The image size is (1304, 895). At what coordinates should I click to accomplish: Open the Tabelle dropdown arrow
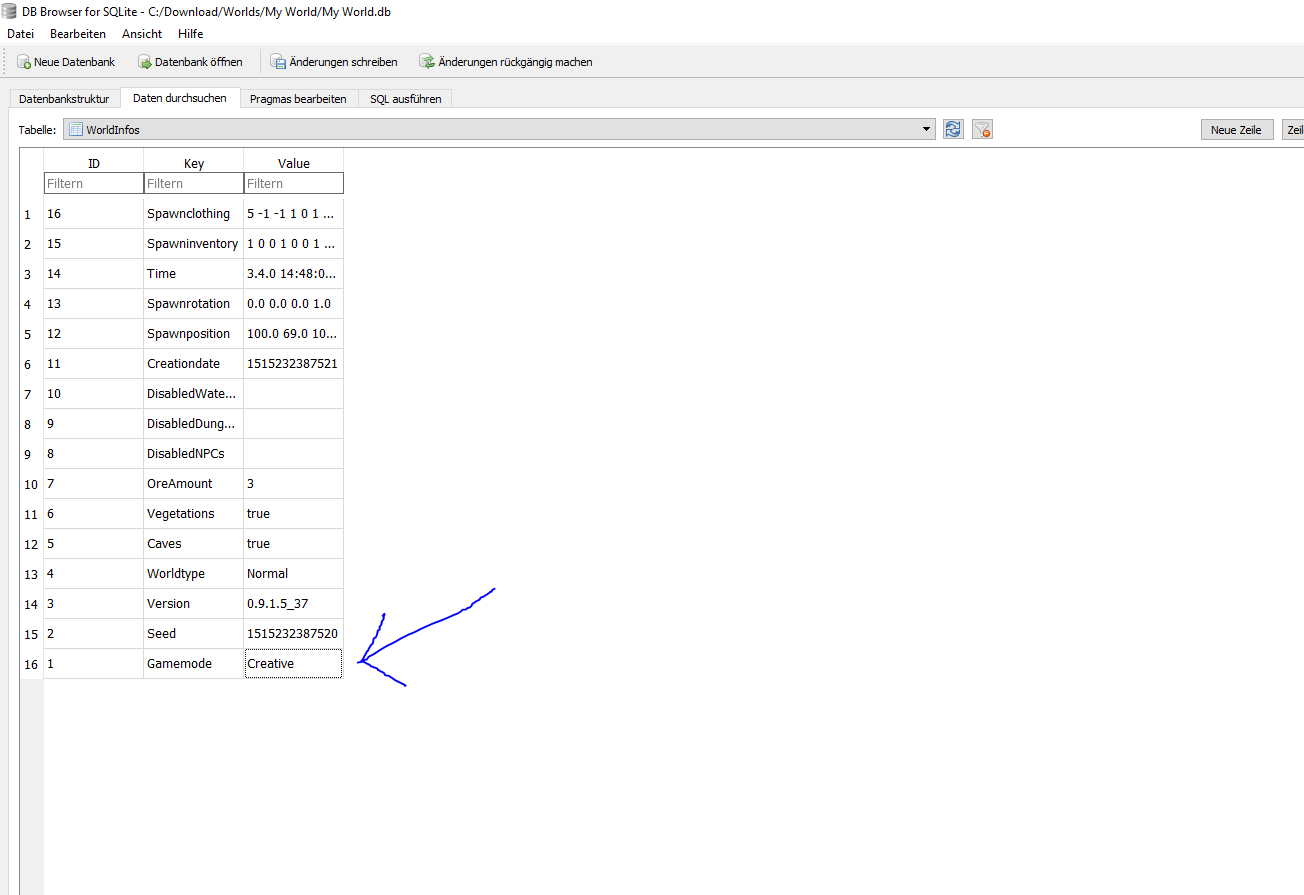tap(928, 130)
